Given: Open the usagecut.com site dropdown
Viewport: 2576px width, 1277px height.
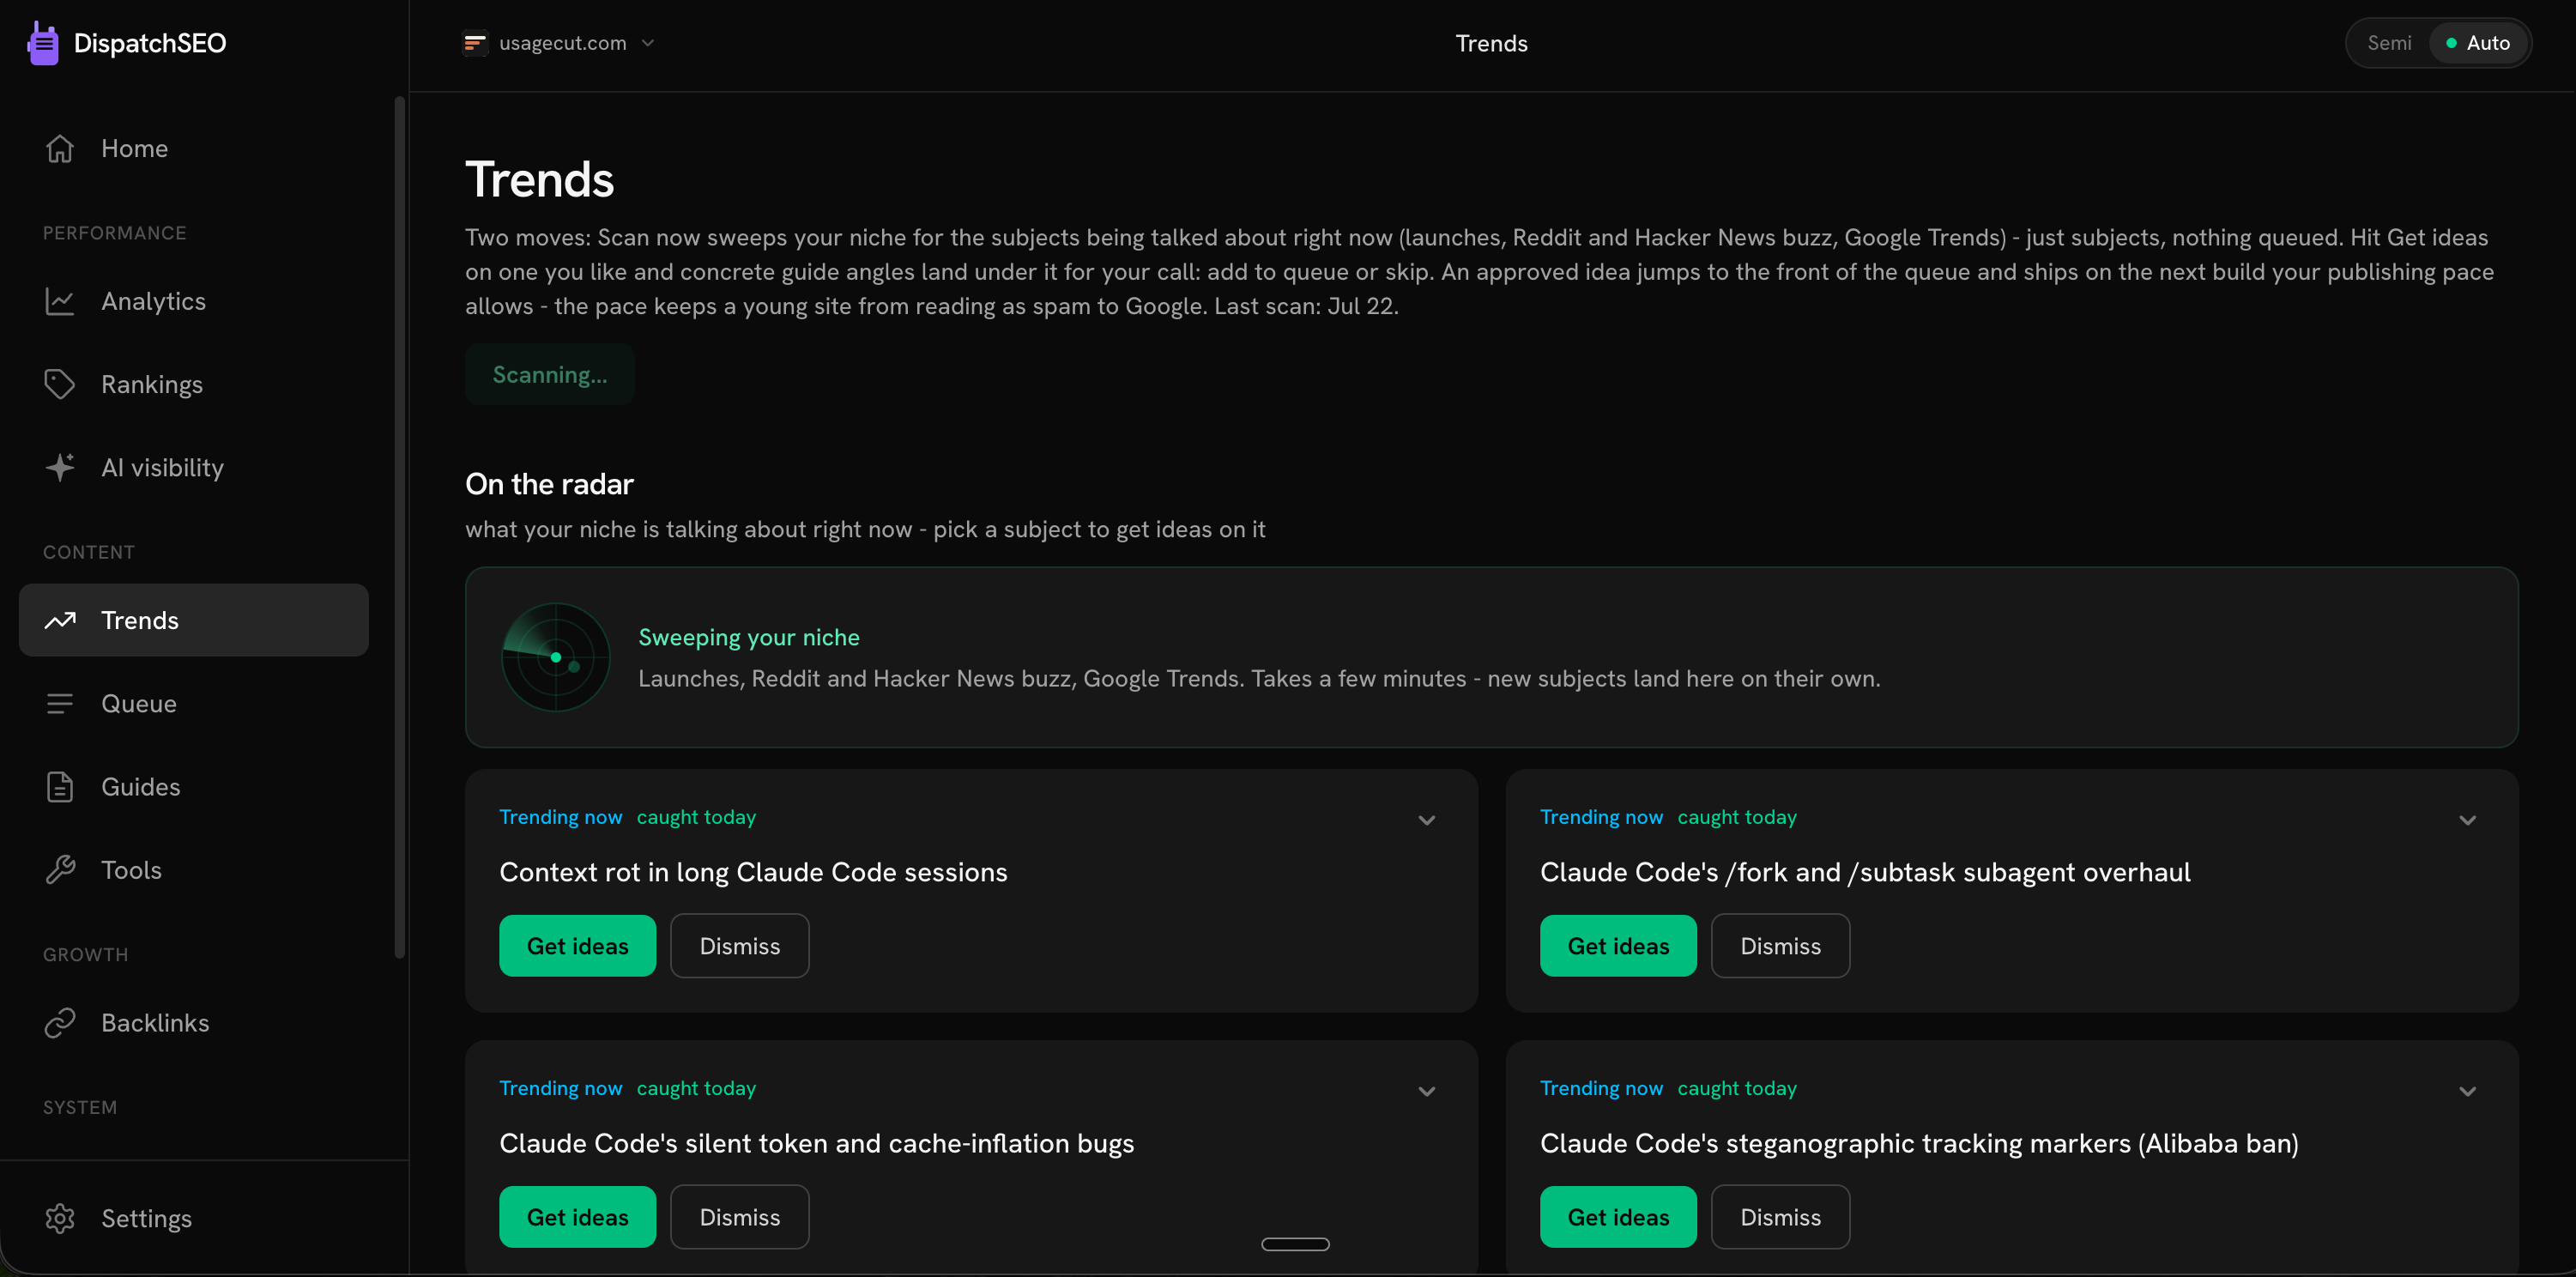Looking at the screenshot, I should [560, 43].
